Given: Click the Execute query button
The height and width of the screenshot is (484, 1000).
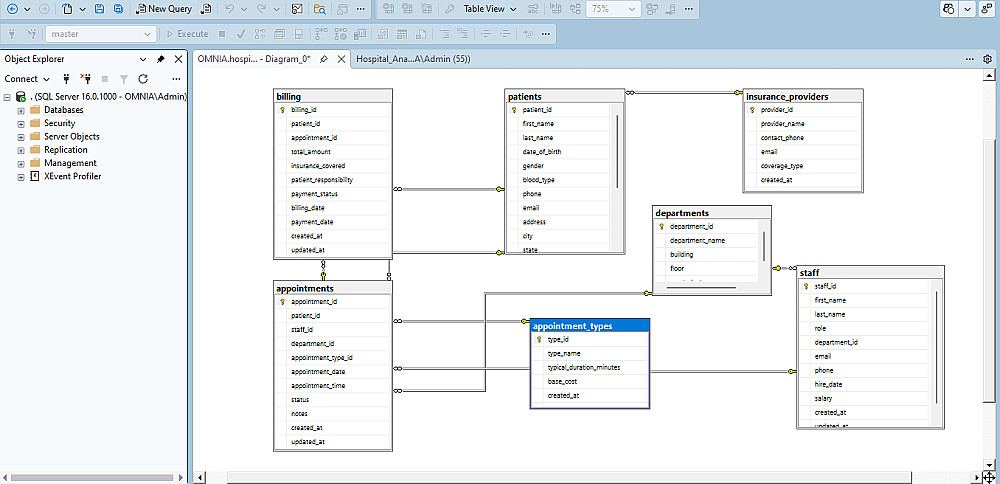Looking at the screenshot, I should [188, 34].
